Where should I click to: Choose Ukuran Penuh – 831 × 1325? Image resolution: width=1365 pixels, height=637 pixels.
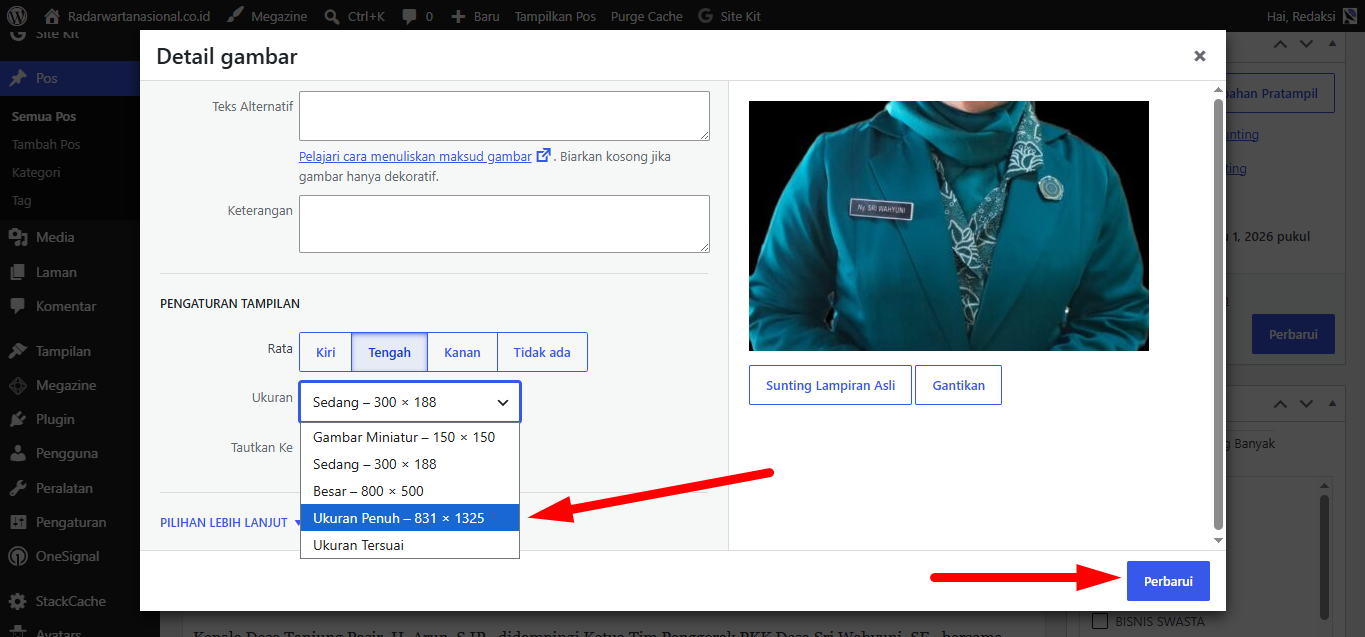(410, 518)
